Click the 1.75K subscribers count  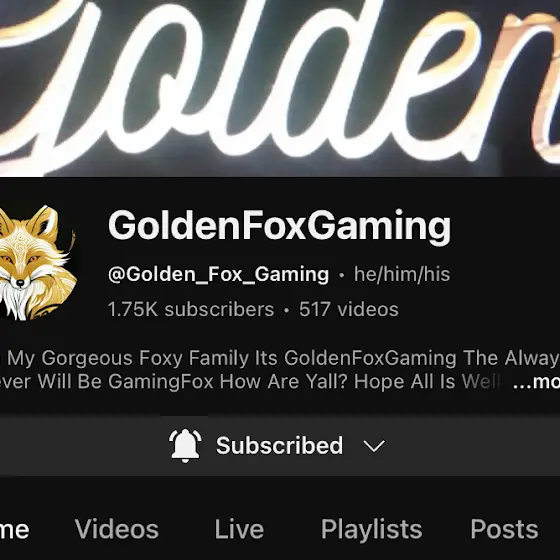click(x=191, y=309)
